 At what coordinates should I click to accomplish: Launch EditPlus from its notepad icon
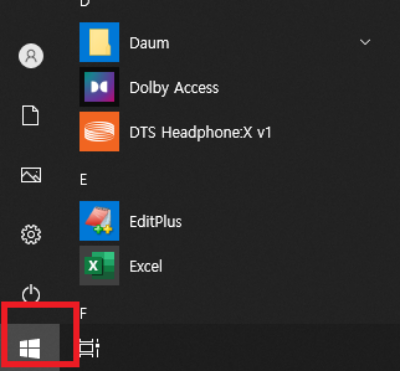click(x=99, y=221)
